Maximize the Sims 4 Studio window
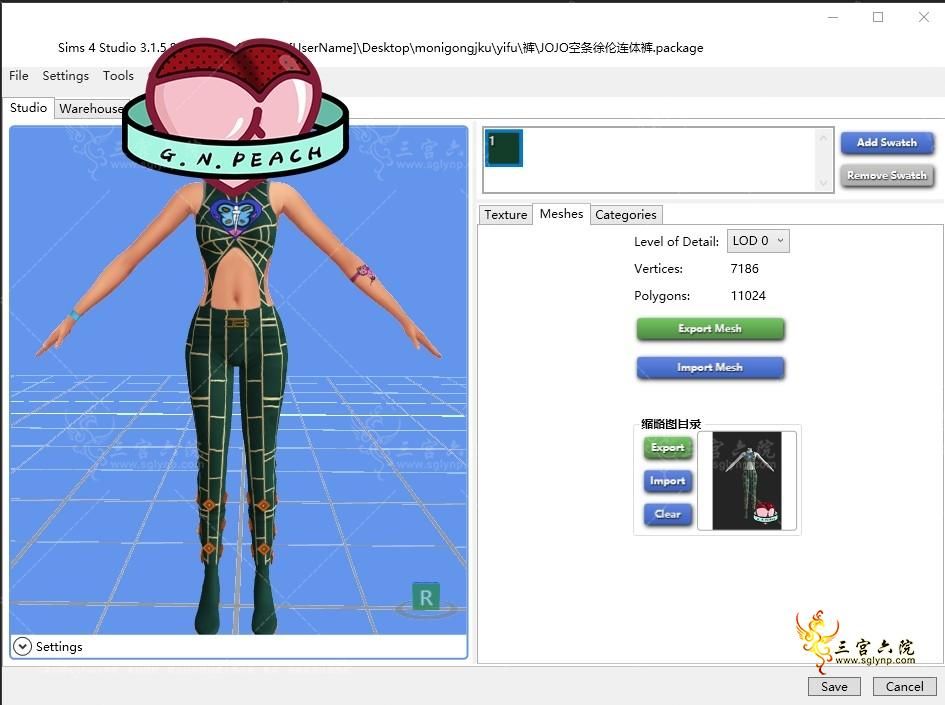This screenshot has width=945, height=705. (x=878, y=17)
